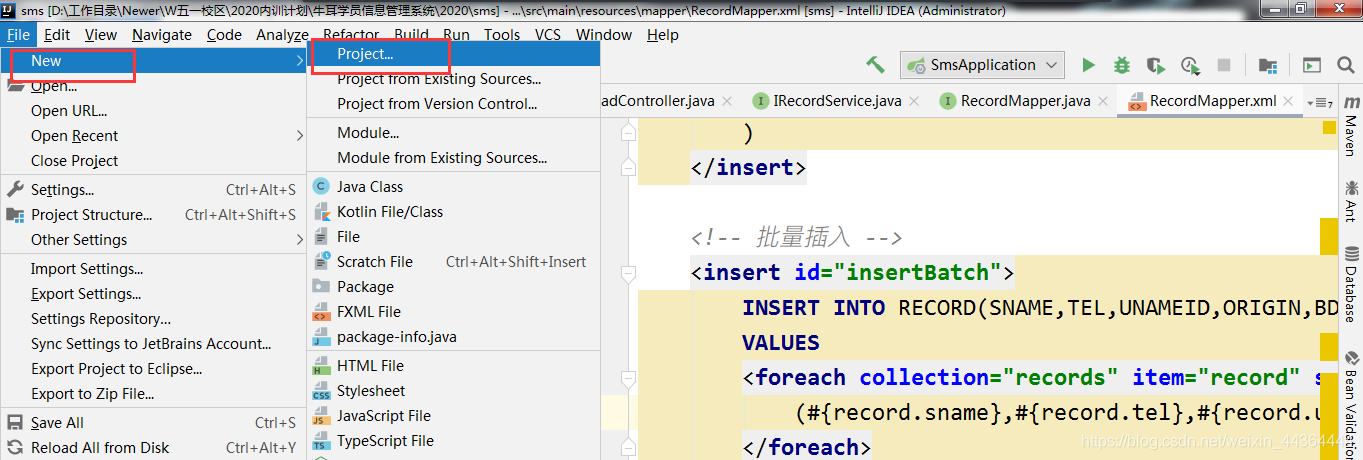The height and width of the screenshot is (460, 1363).
Task: Choose Reload All from Disk
Action: click(154, 448)
